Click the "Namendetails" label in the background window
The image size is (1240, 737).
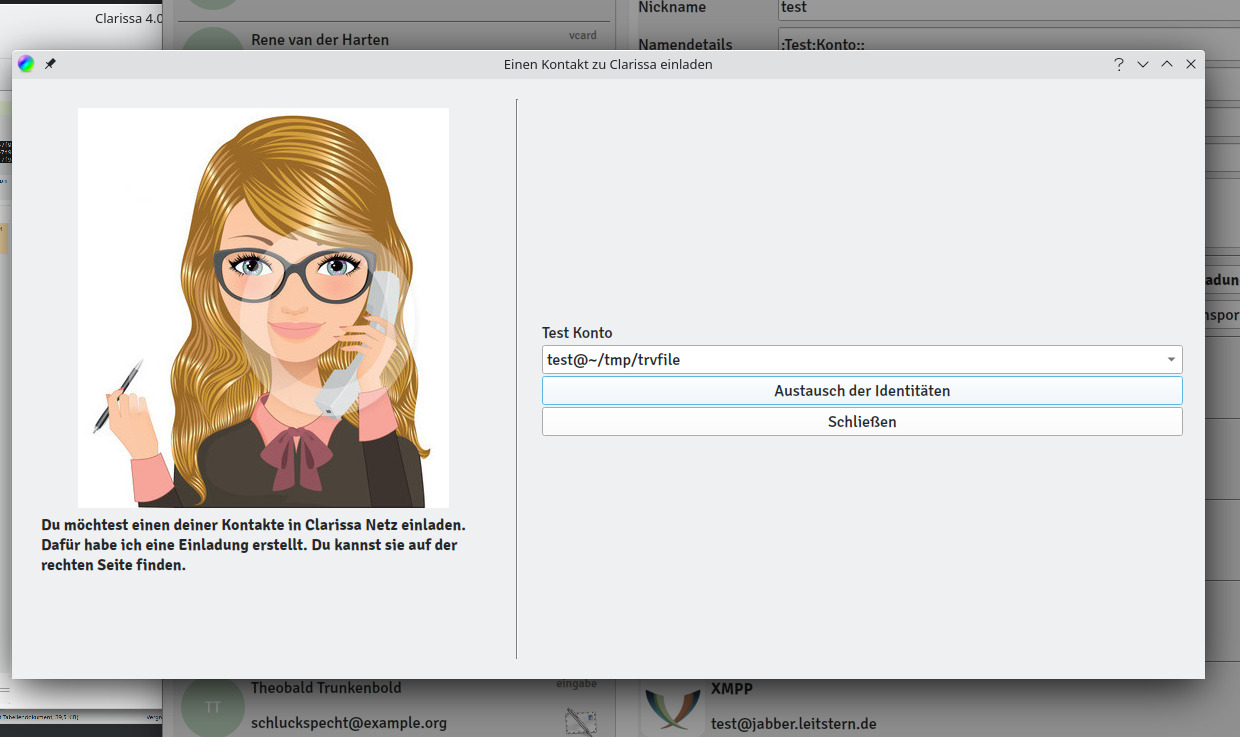click(x=685, y=45)
